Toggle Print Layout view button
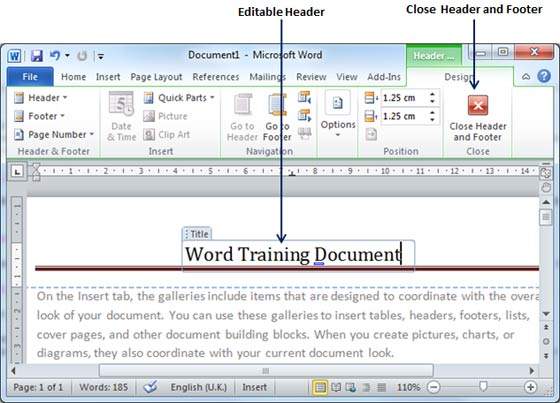Screen dimensions: 560x403 (320, 387)
